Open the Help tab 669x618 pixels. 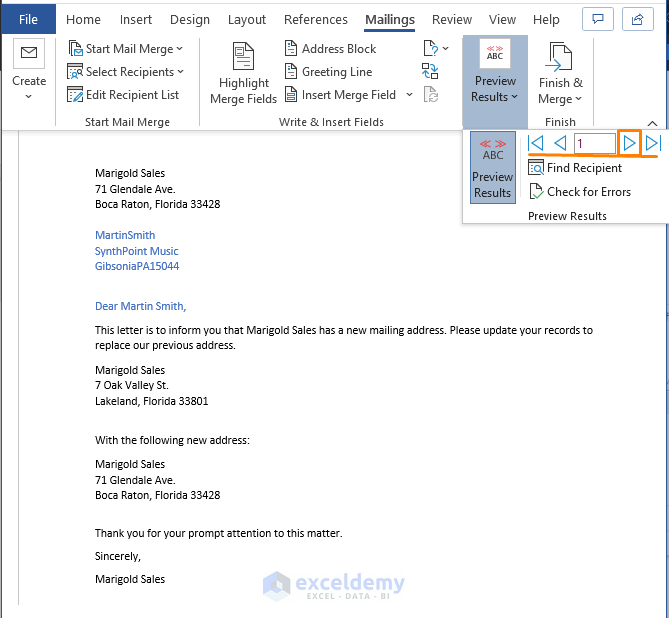546,20
